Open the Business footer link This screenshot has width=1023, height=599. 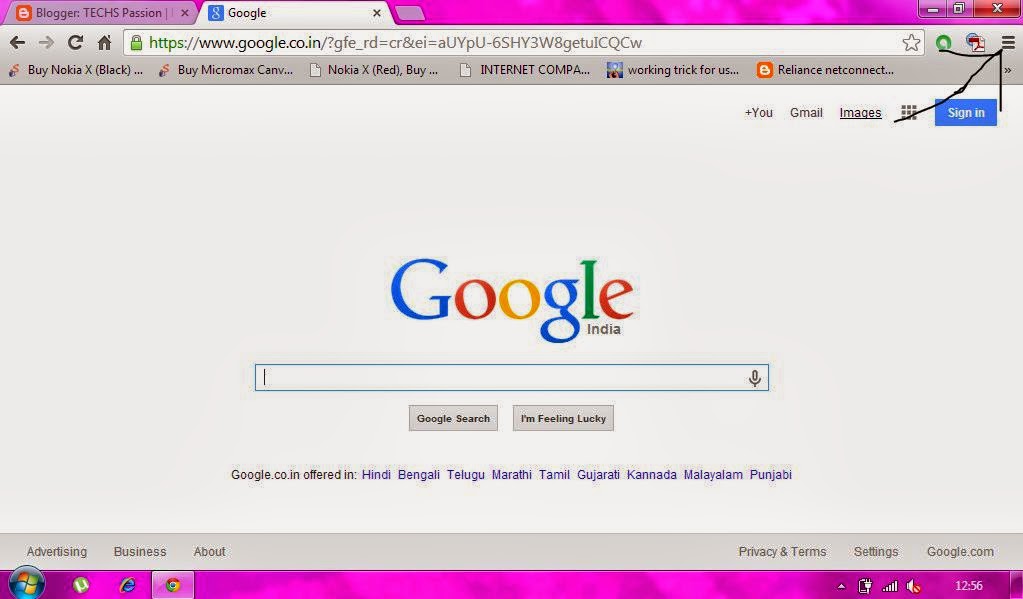(140, 551)
